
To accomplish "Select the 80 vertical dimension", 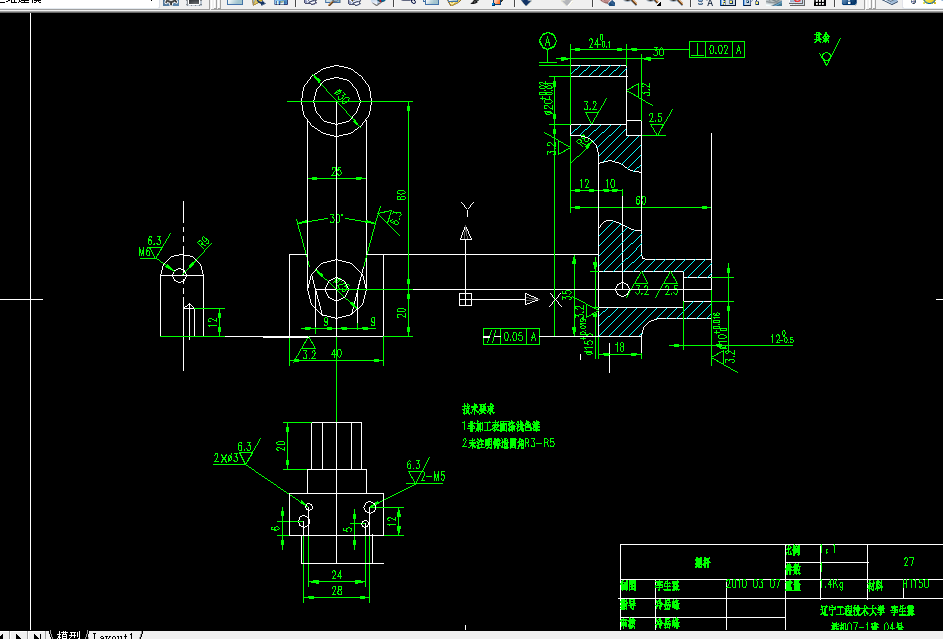I will tap(402, 195).
